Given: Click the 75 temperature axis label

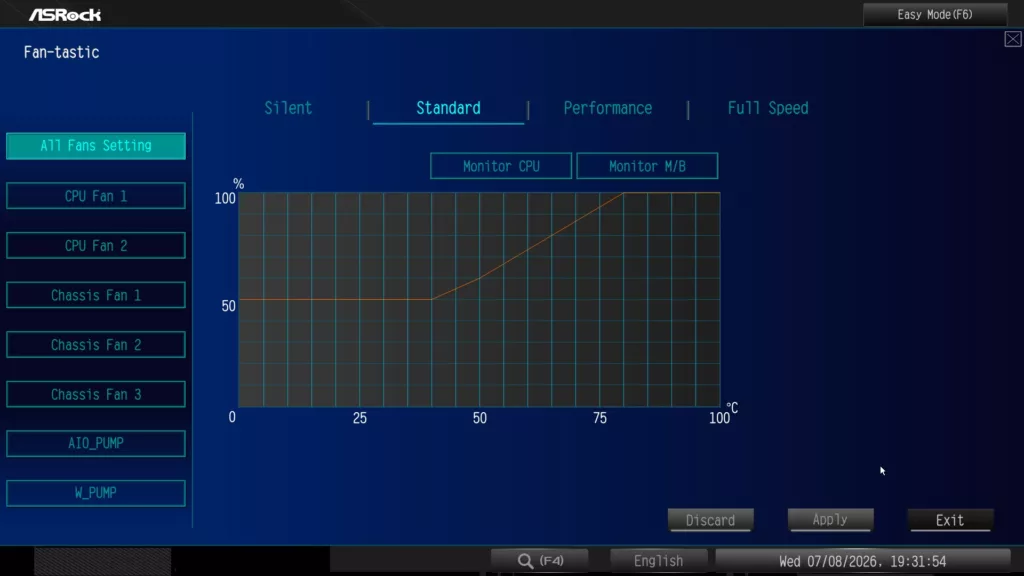Looking at the screenshot, I should click(600, 418).
